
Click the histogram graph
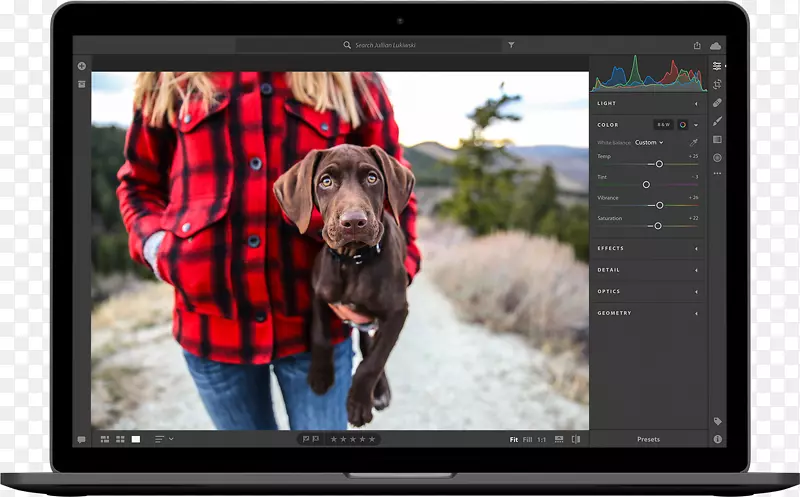click(648, 73)
